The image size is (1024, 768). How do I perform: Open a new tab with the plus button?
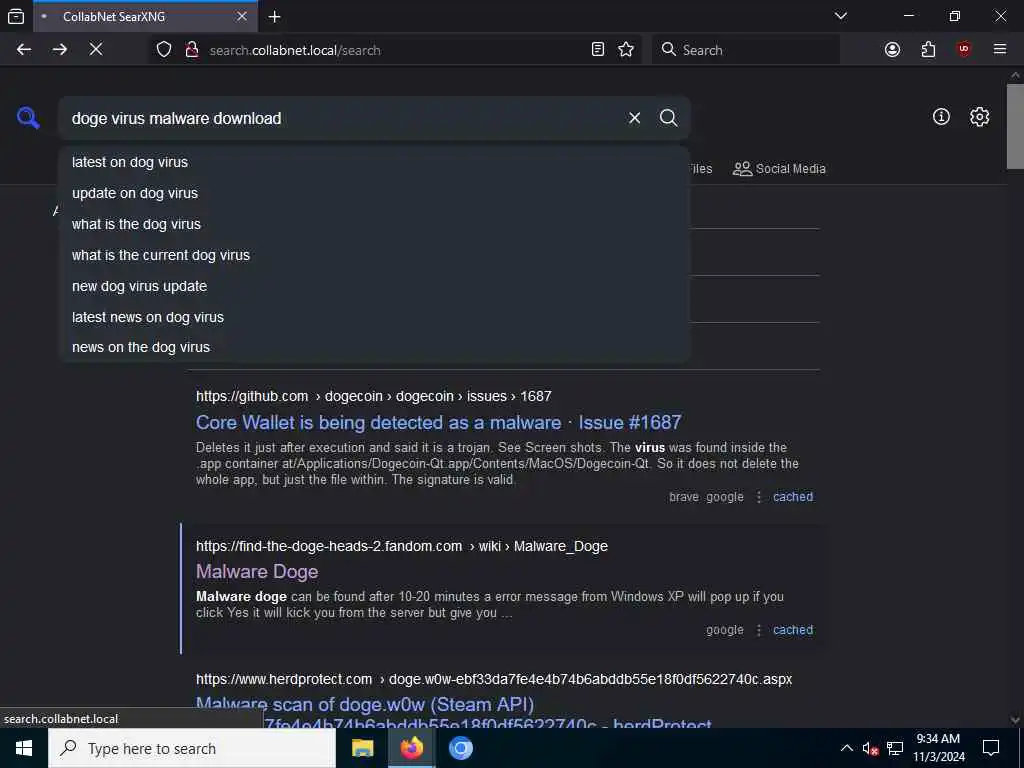pos(275,16)
